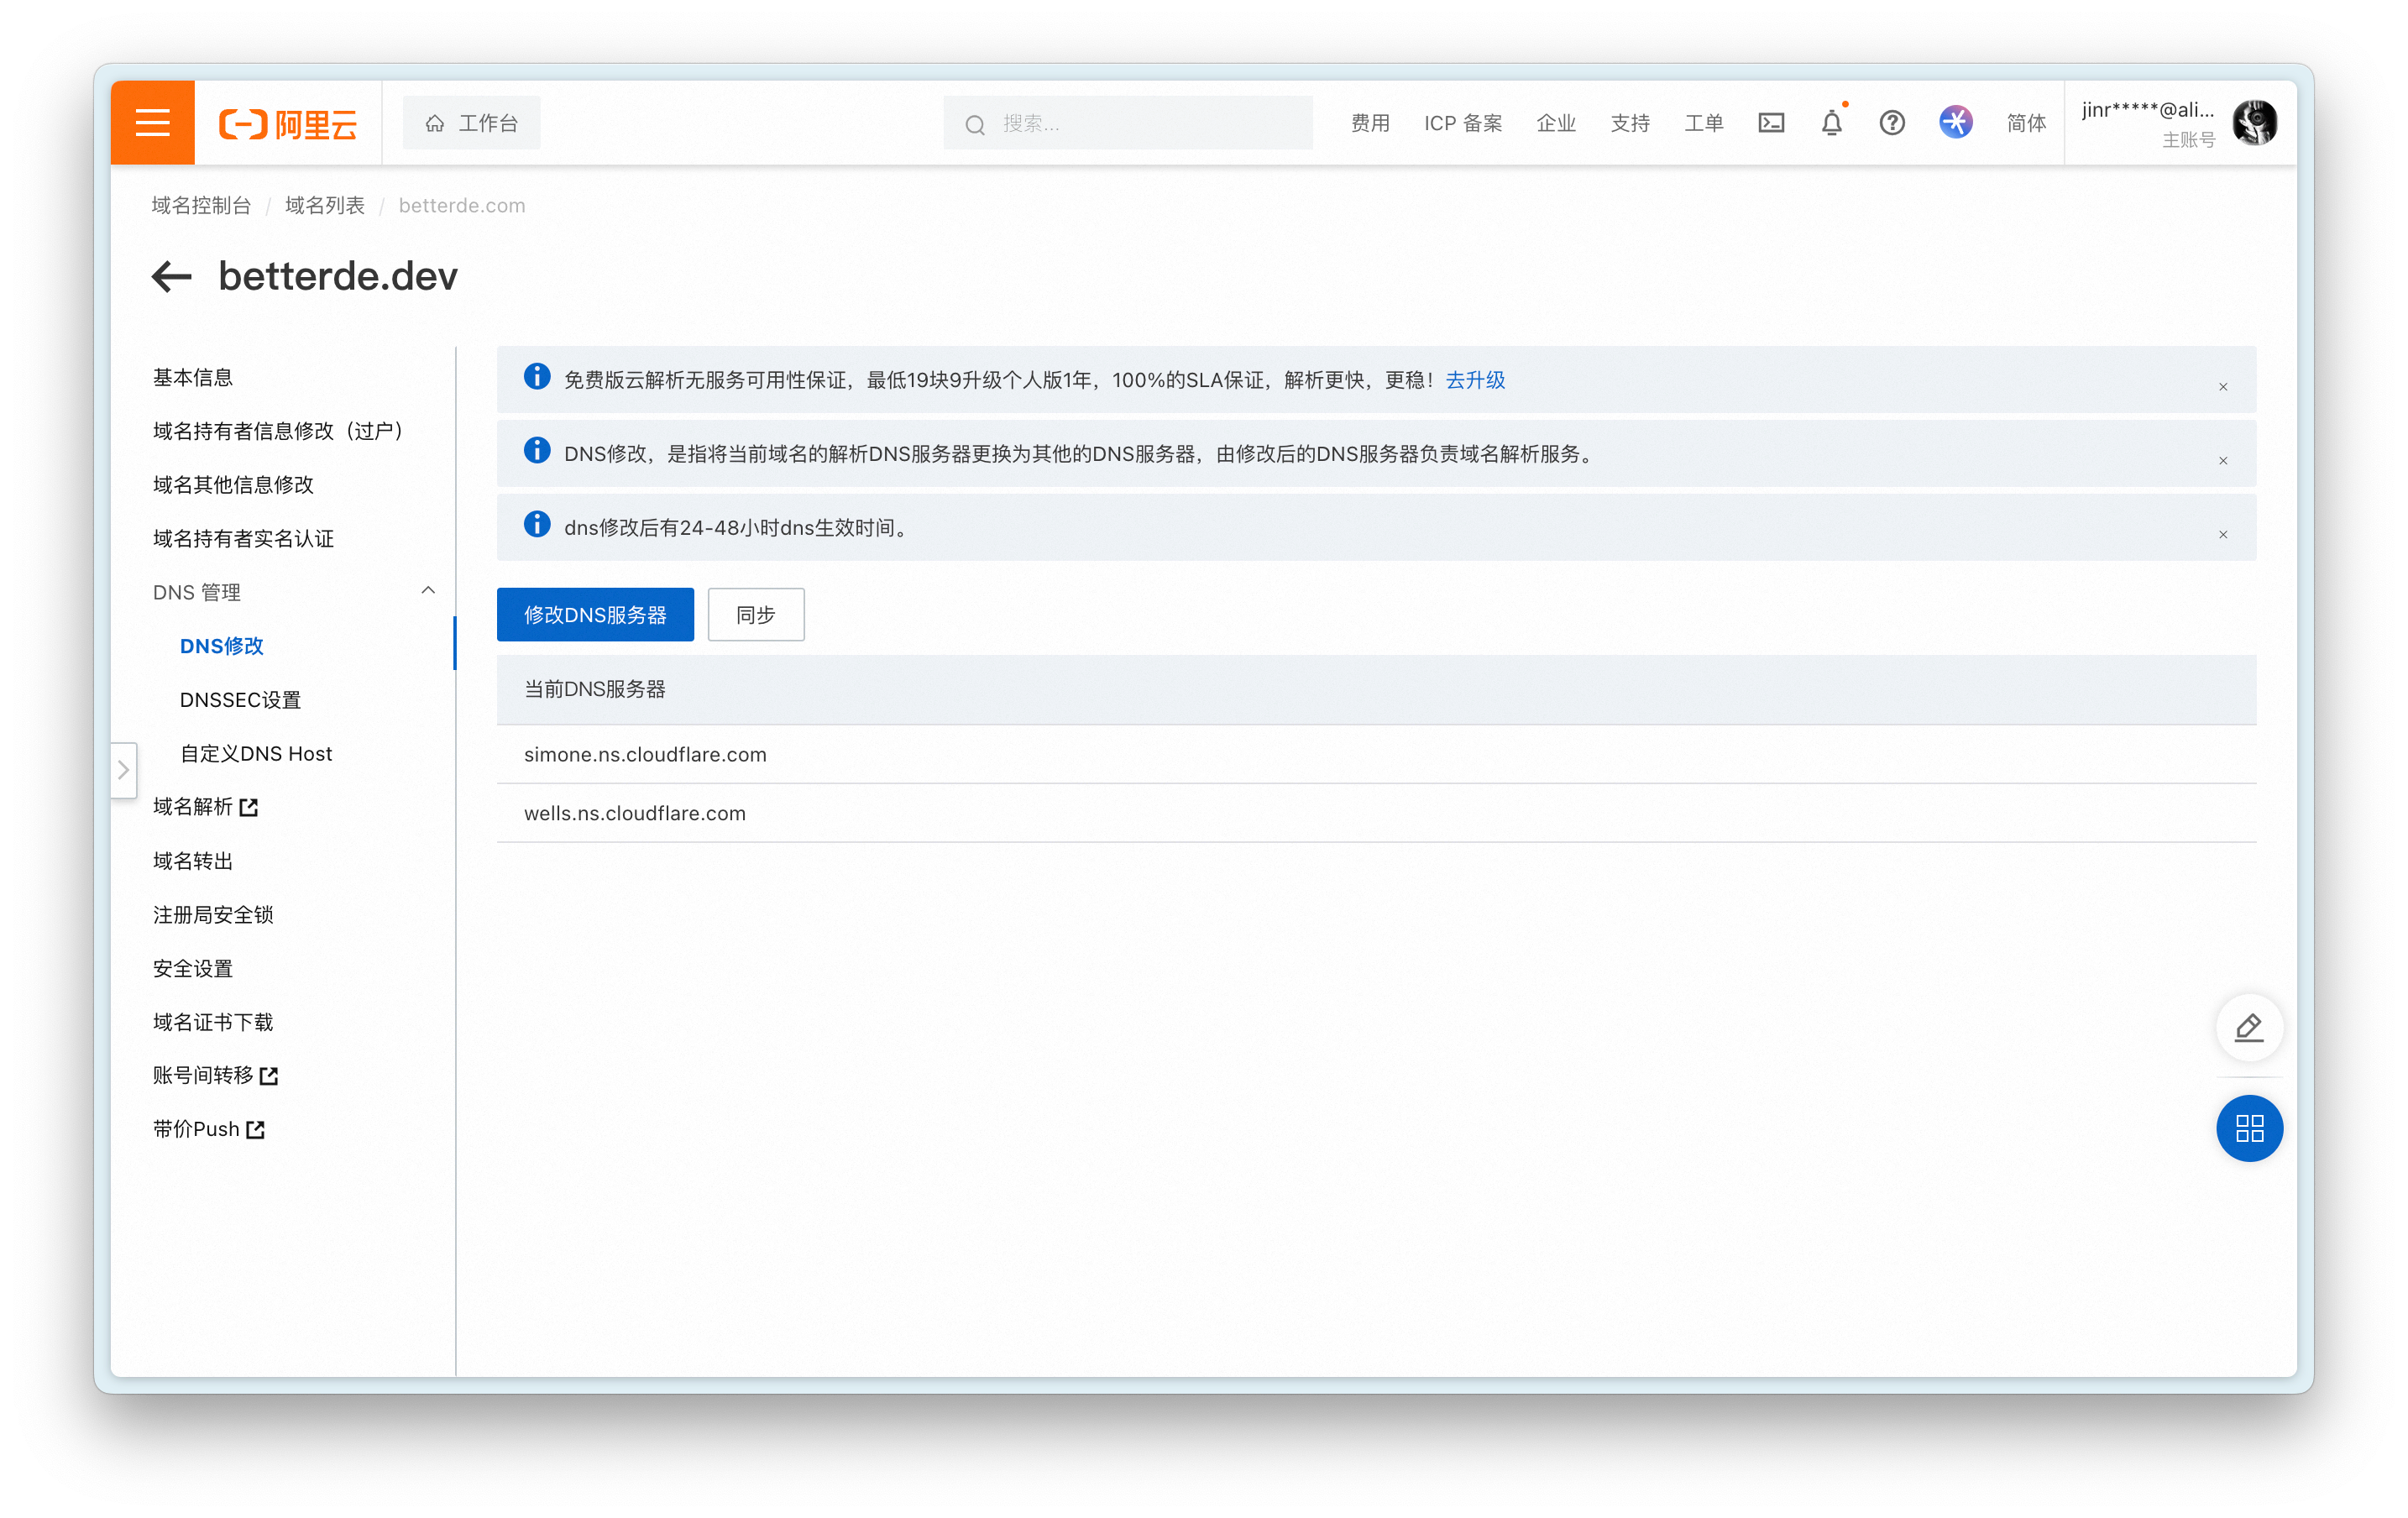Click info icon on the 24-48小时 notice

point(537,525)
